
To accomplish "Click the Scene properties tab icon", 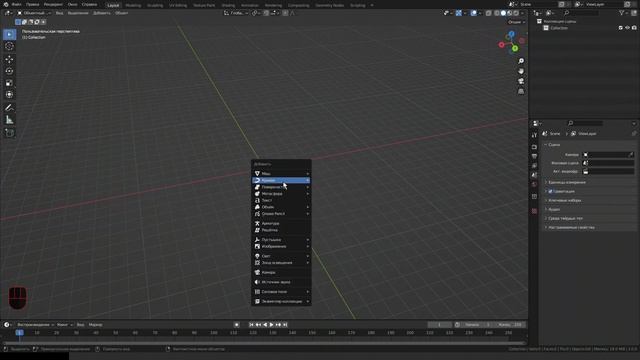I will tap(534, 175).
